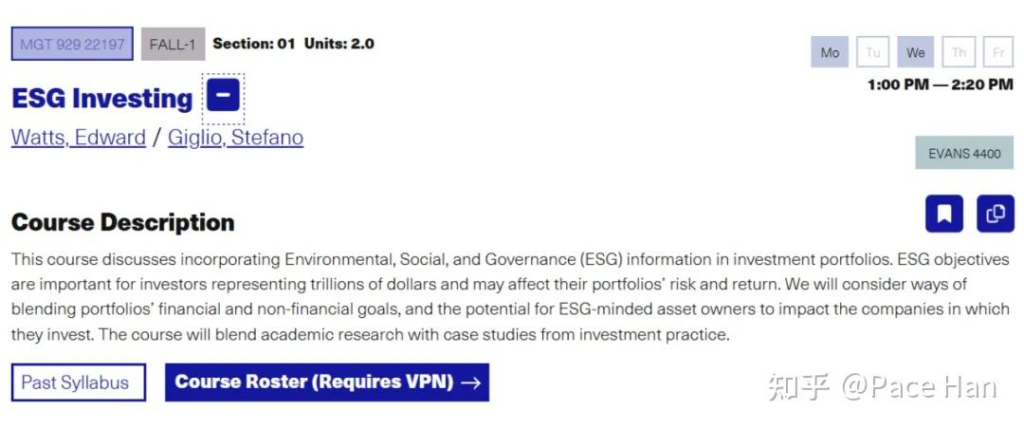Open Course Roster (Requires VPN)
1024x429 pixels.
pos(327,382)
